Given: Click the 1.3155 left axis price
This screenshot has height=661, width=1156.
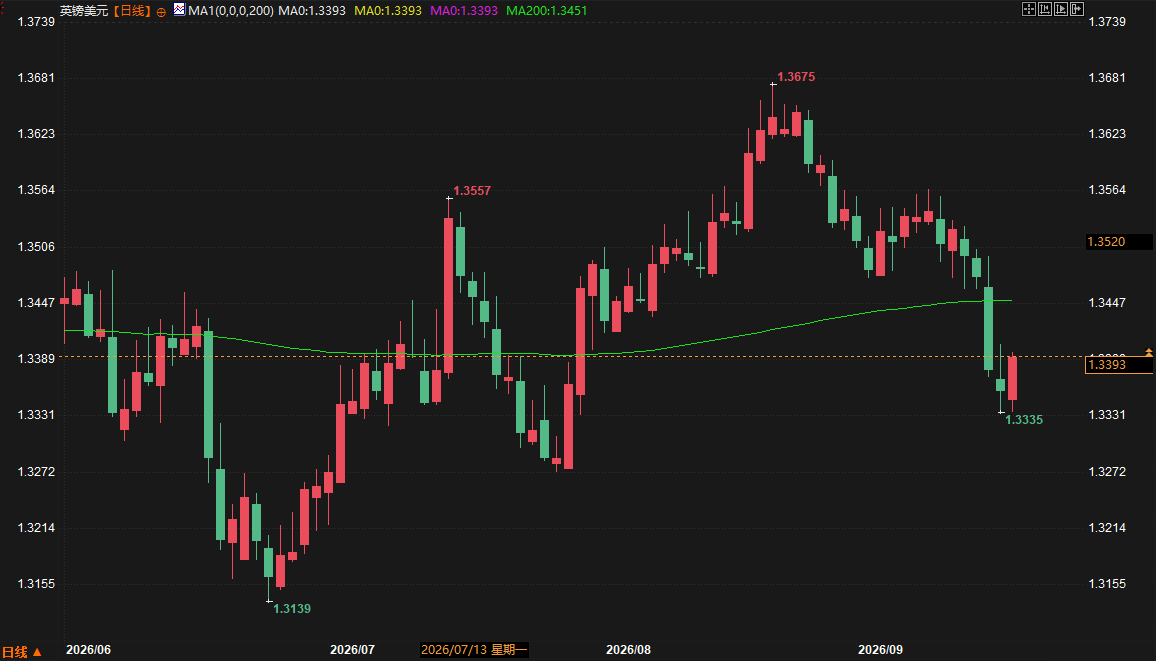Looking at the screenshot, I should 36,584.
